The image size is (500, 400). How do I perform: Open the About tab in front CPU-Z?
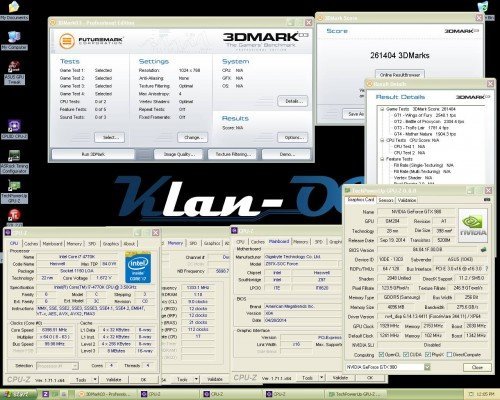click(x=129, y=244)
